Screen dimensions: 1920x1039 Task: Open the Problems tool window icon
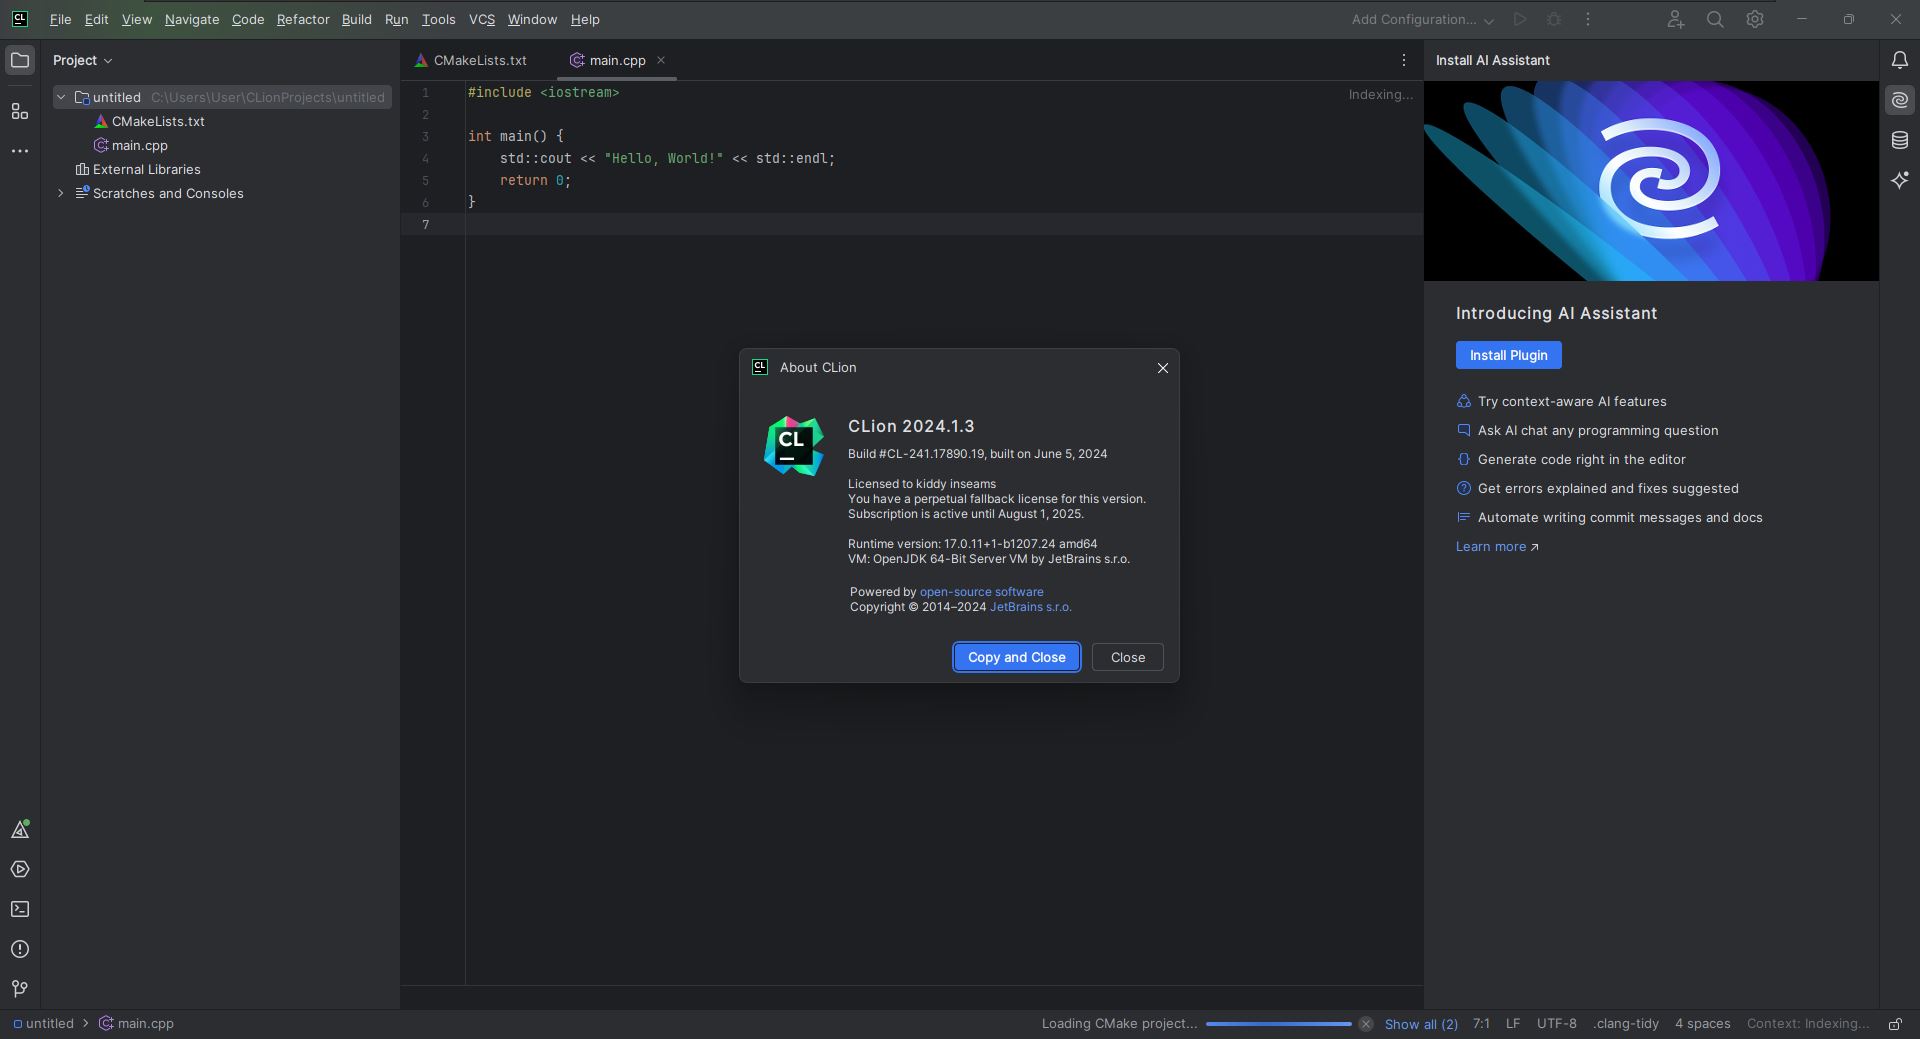click(19, 949)
